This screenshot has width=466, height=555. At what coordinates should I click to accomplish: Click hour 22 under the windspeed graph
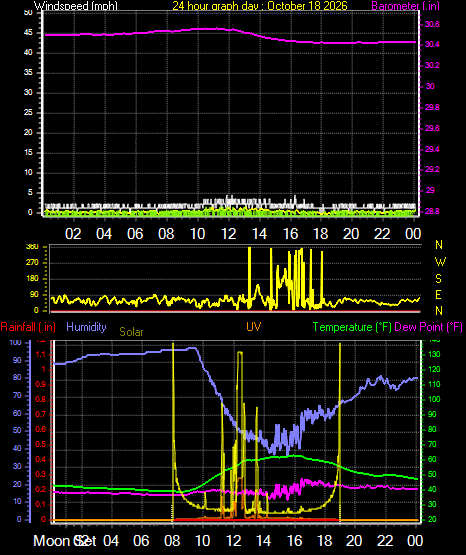tap(382, 234)
